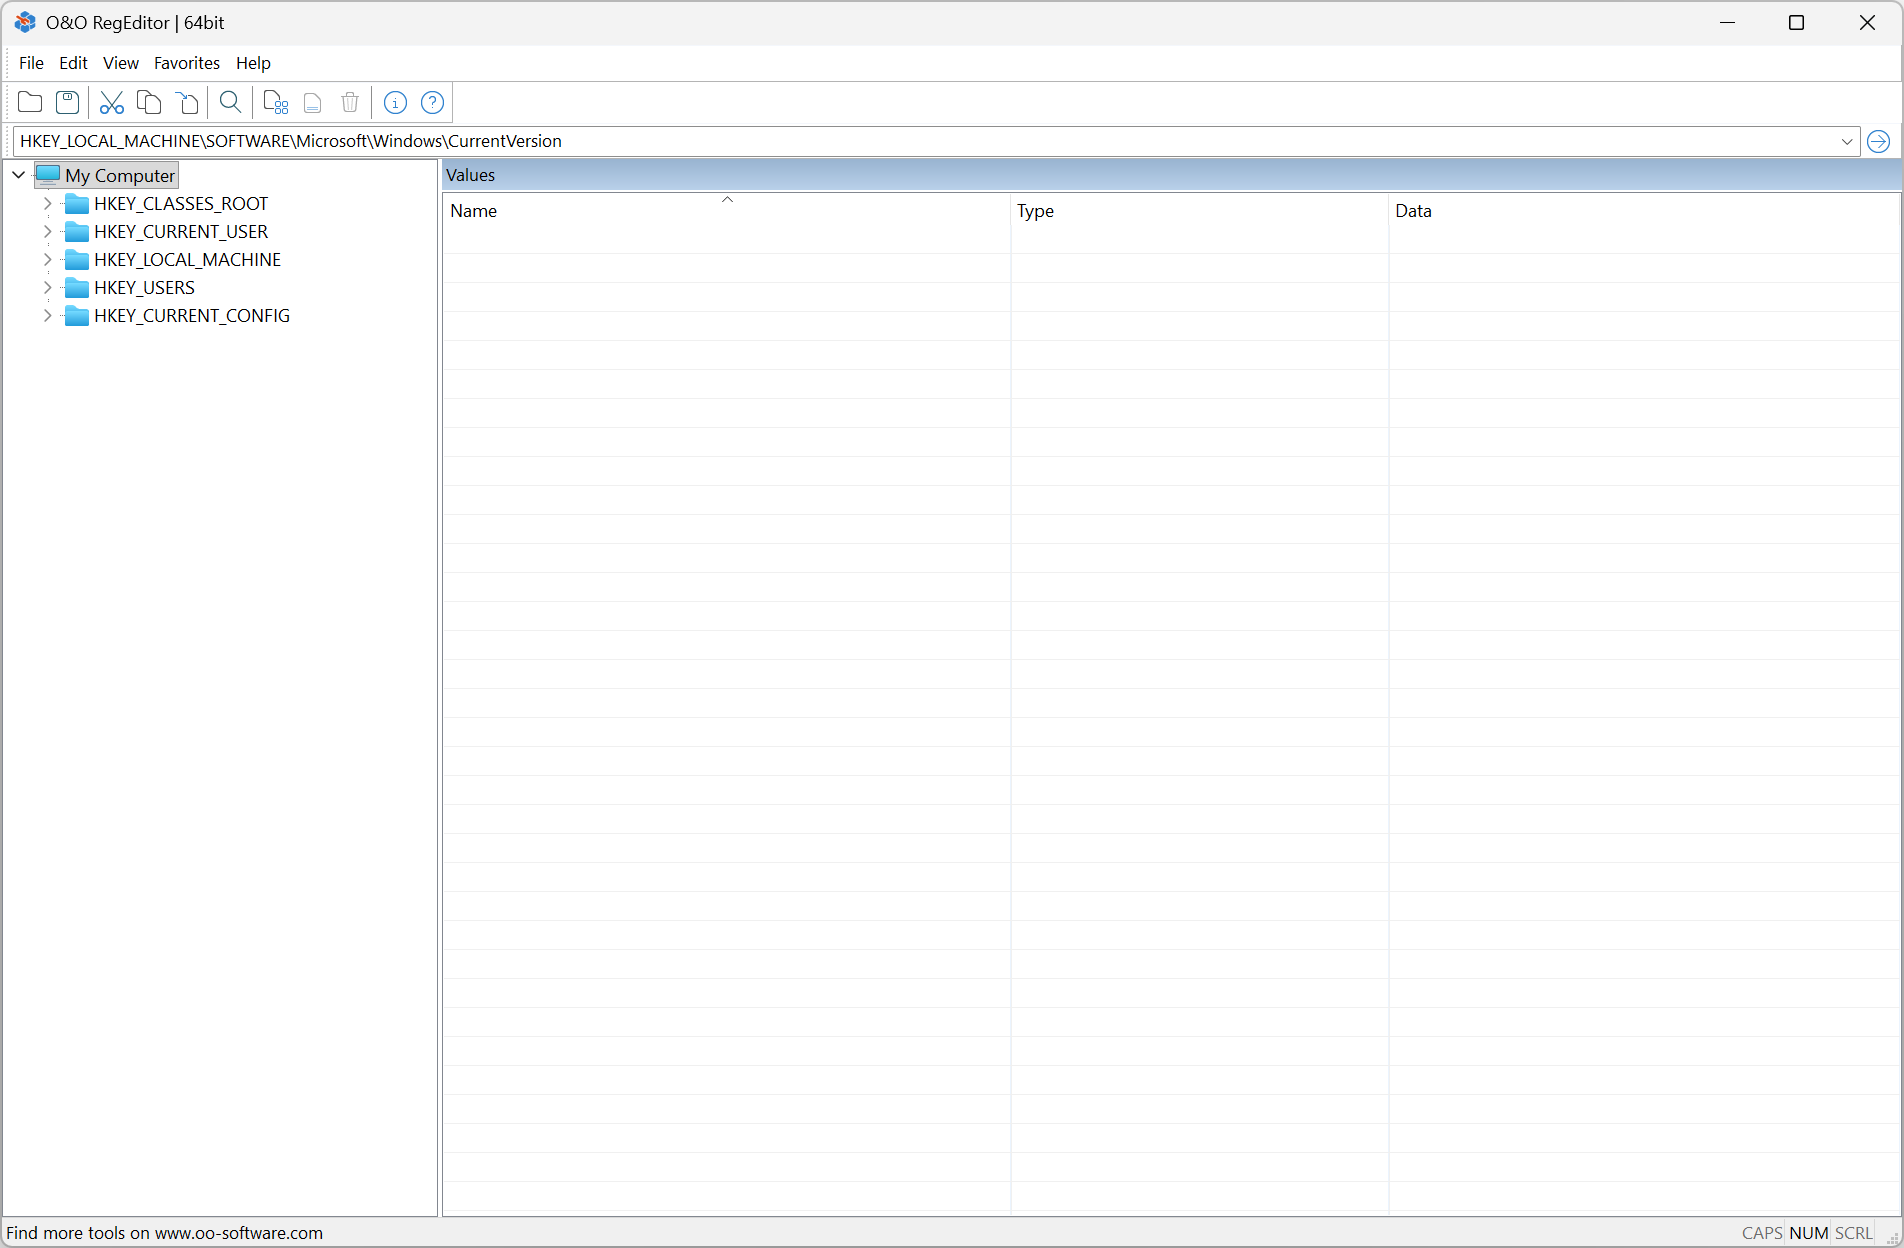The height and width of the screenshot is (1248, 1904).
Task: Click the window resize grip in status bar
Action: (1892, 1237)
